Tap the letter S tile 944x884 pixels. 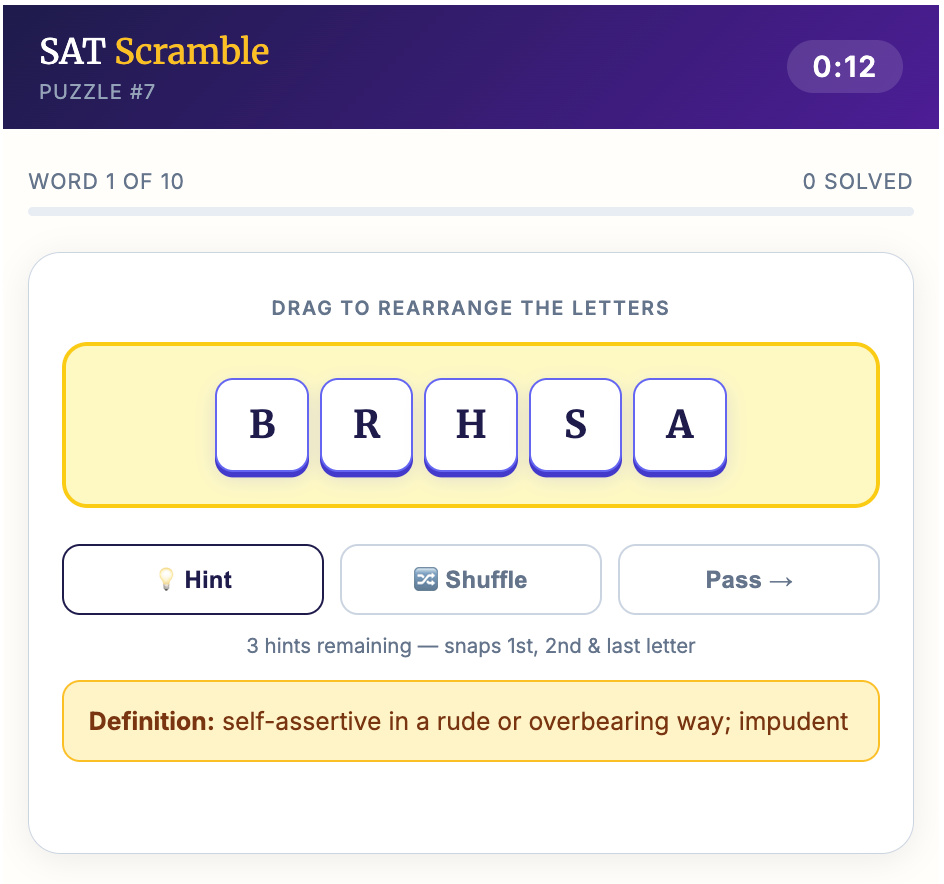pos(575,425)
